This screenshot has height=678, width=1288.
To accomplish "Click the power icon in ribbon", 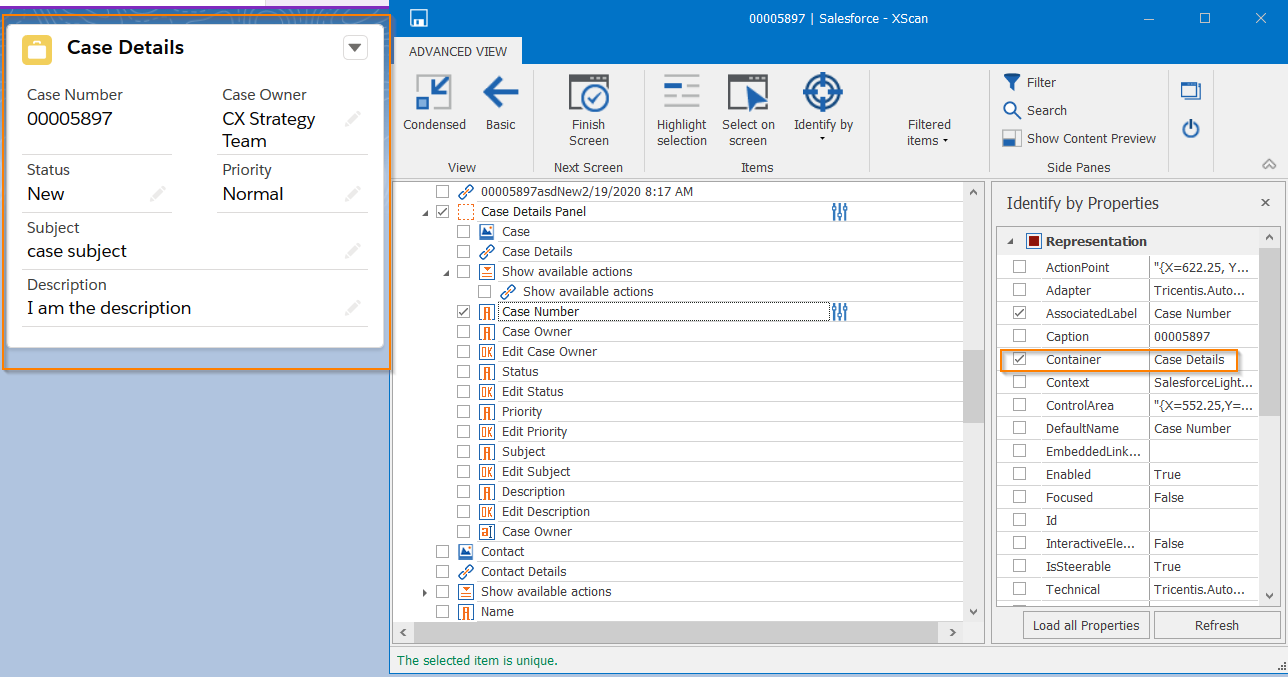I will pos(1190,128).
